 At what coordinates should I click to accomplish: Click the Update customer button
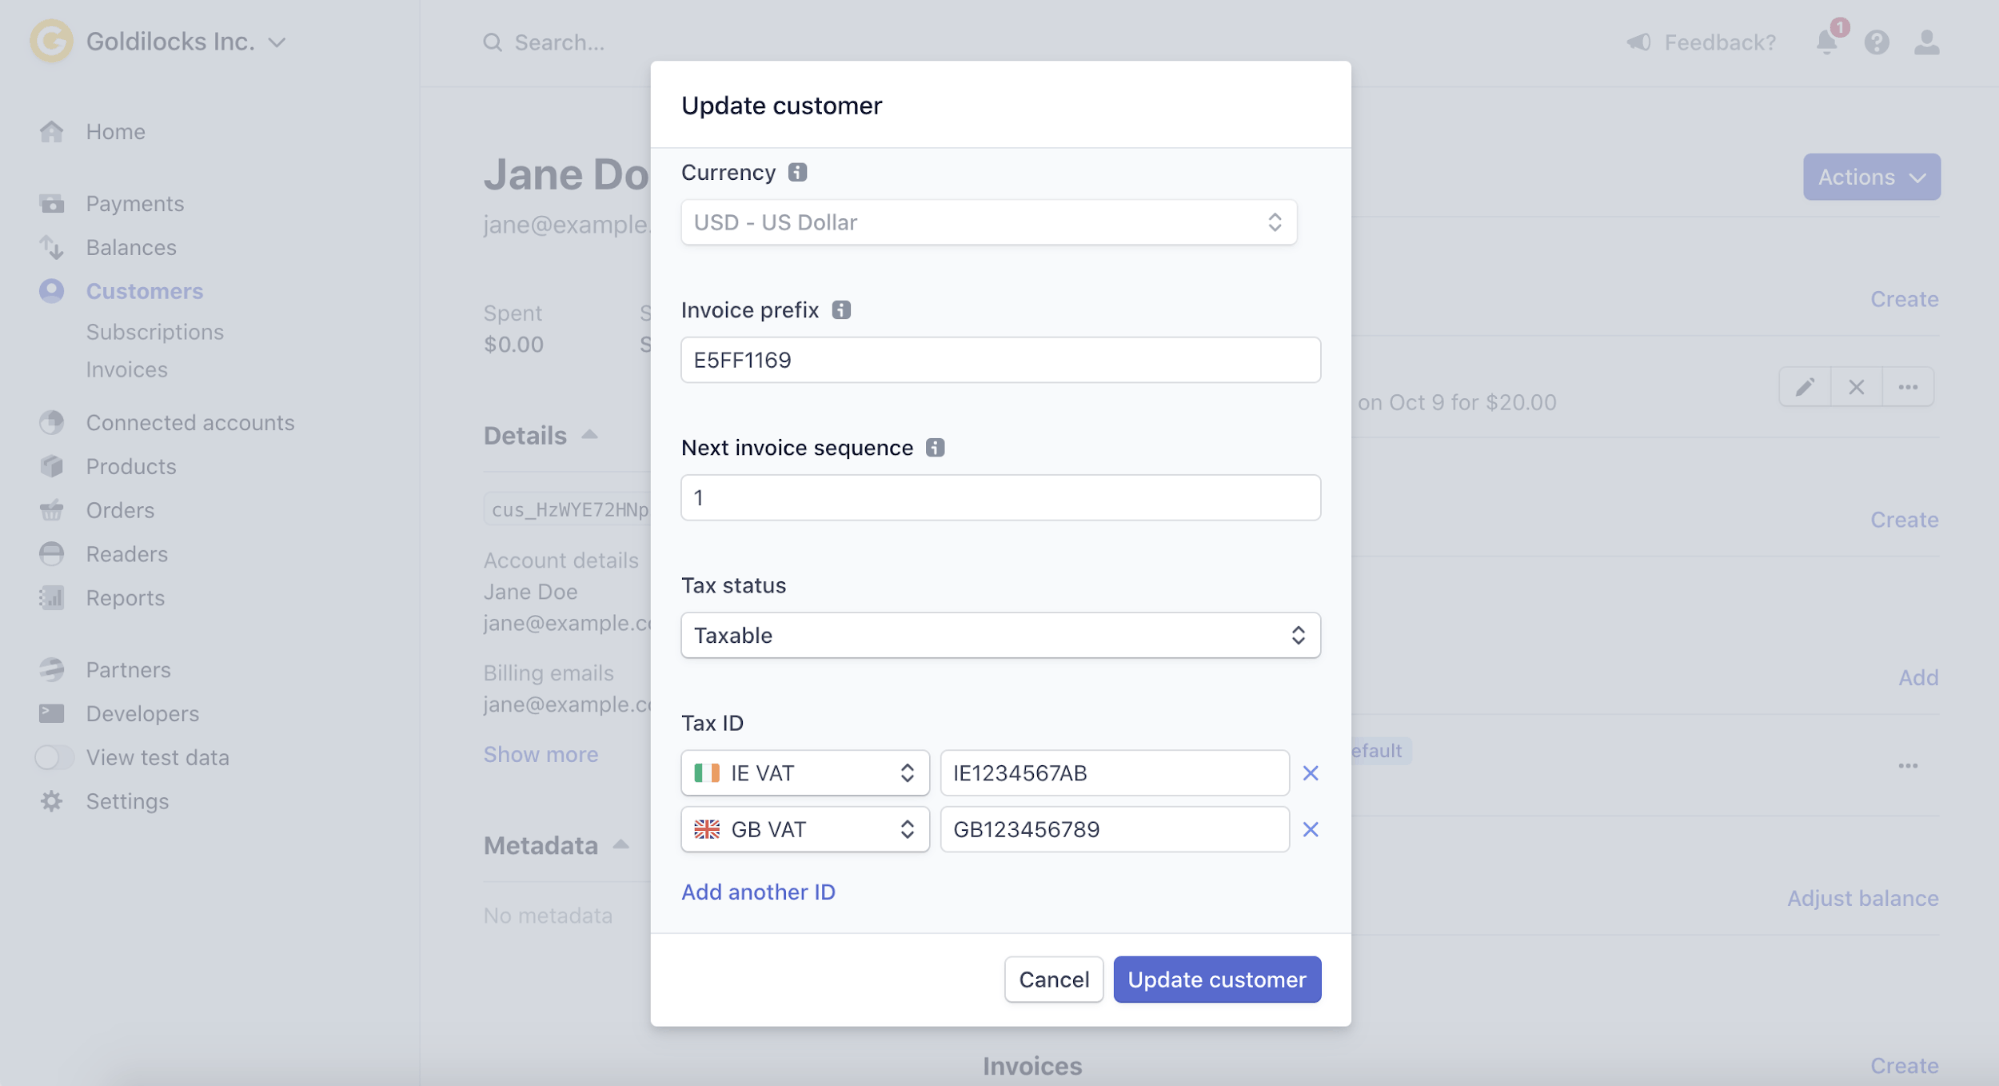1216,979
